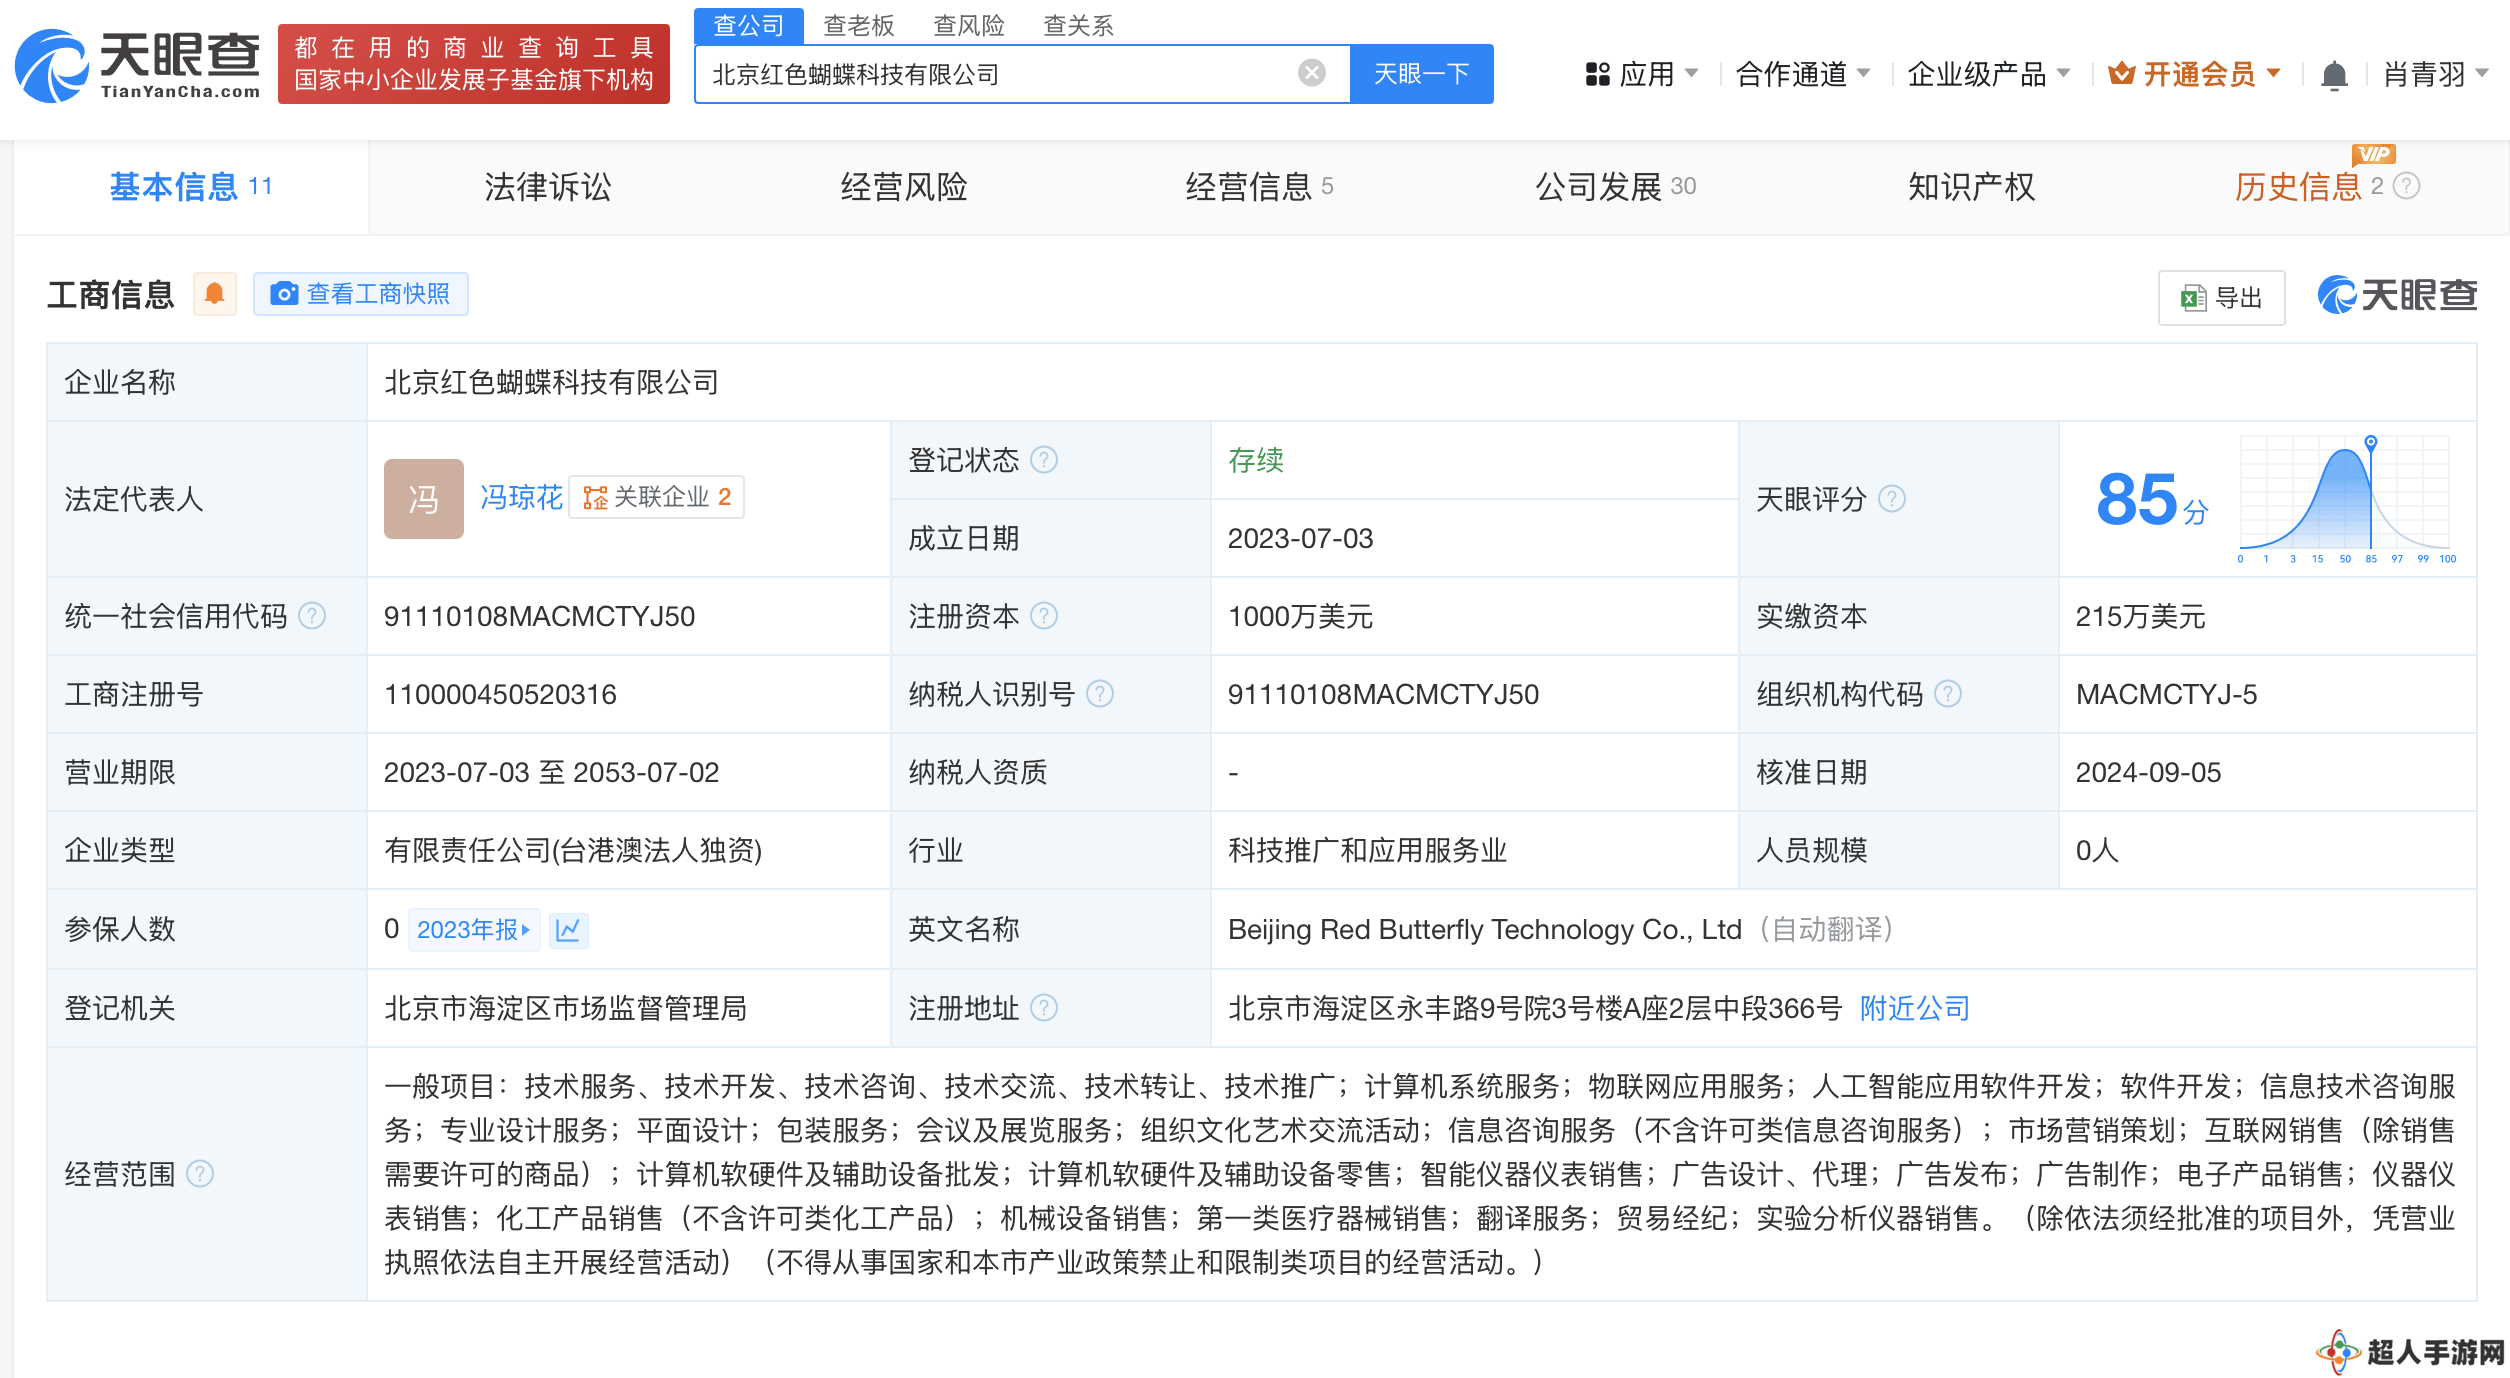Click help icon next to 注册地址

coord(1043,1008)
